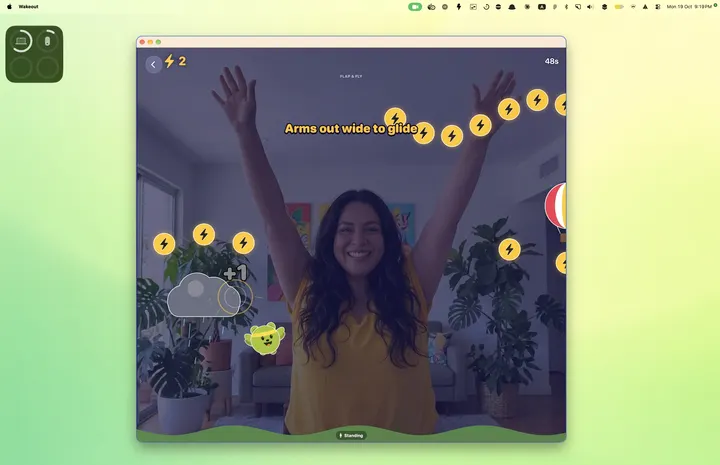Click the striped hot air balloon
Screen dimensions: 720x465
(x=556, y=210)
